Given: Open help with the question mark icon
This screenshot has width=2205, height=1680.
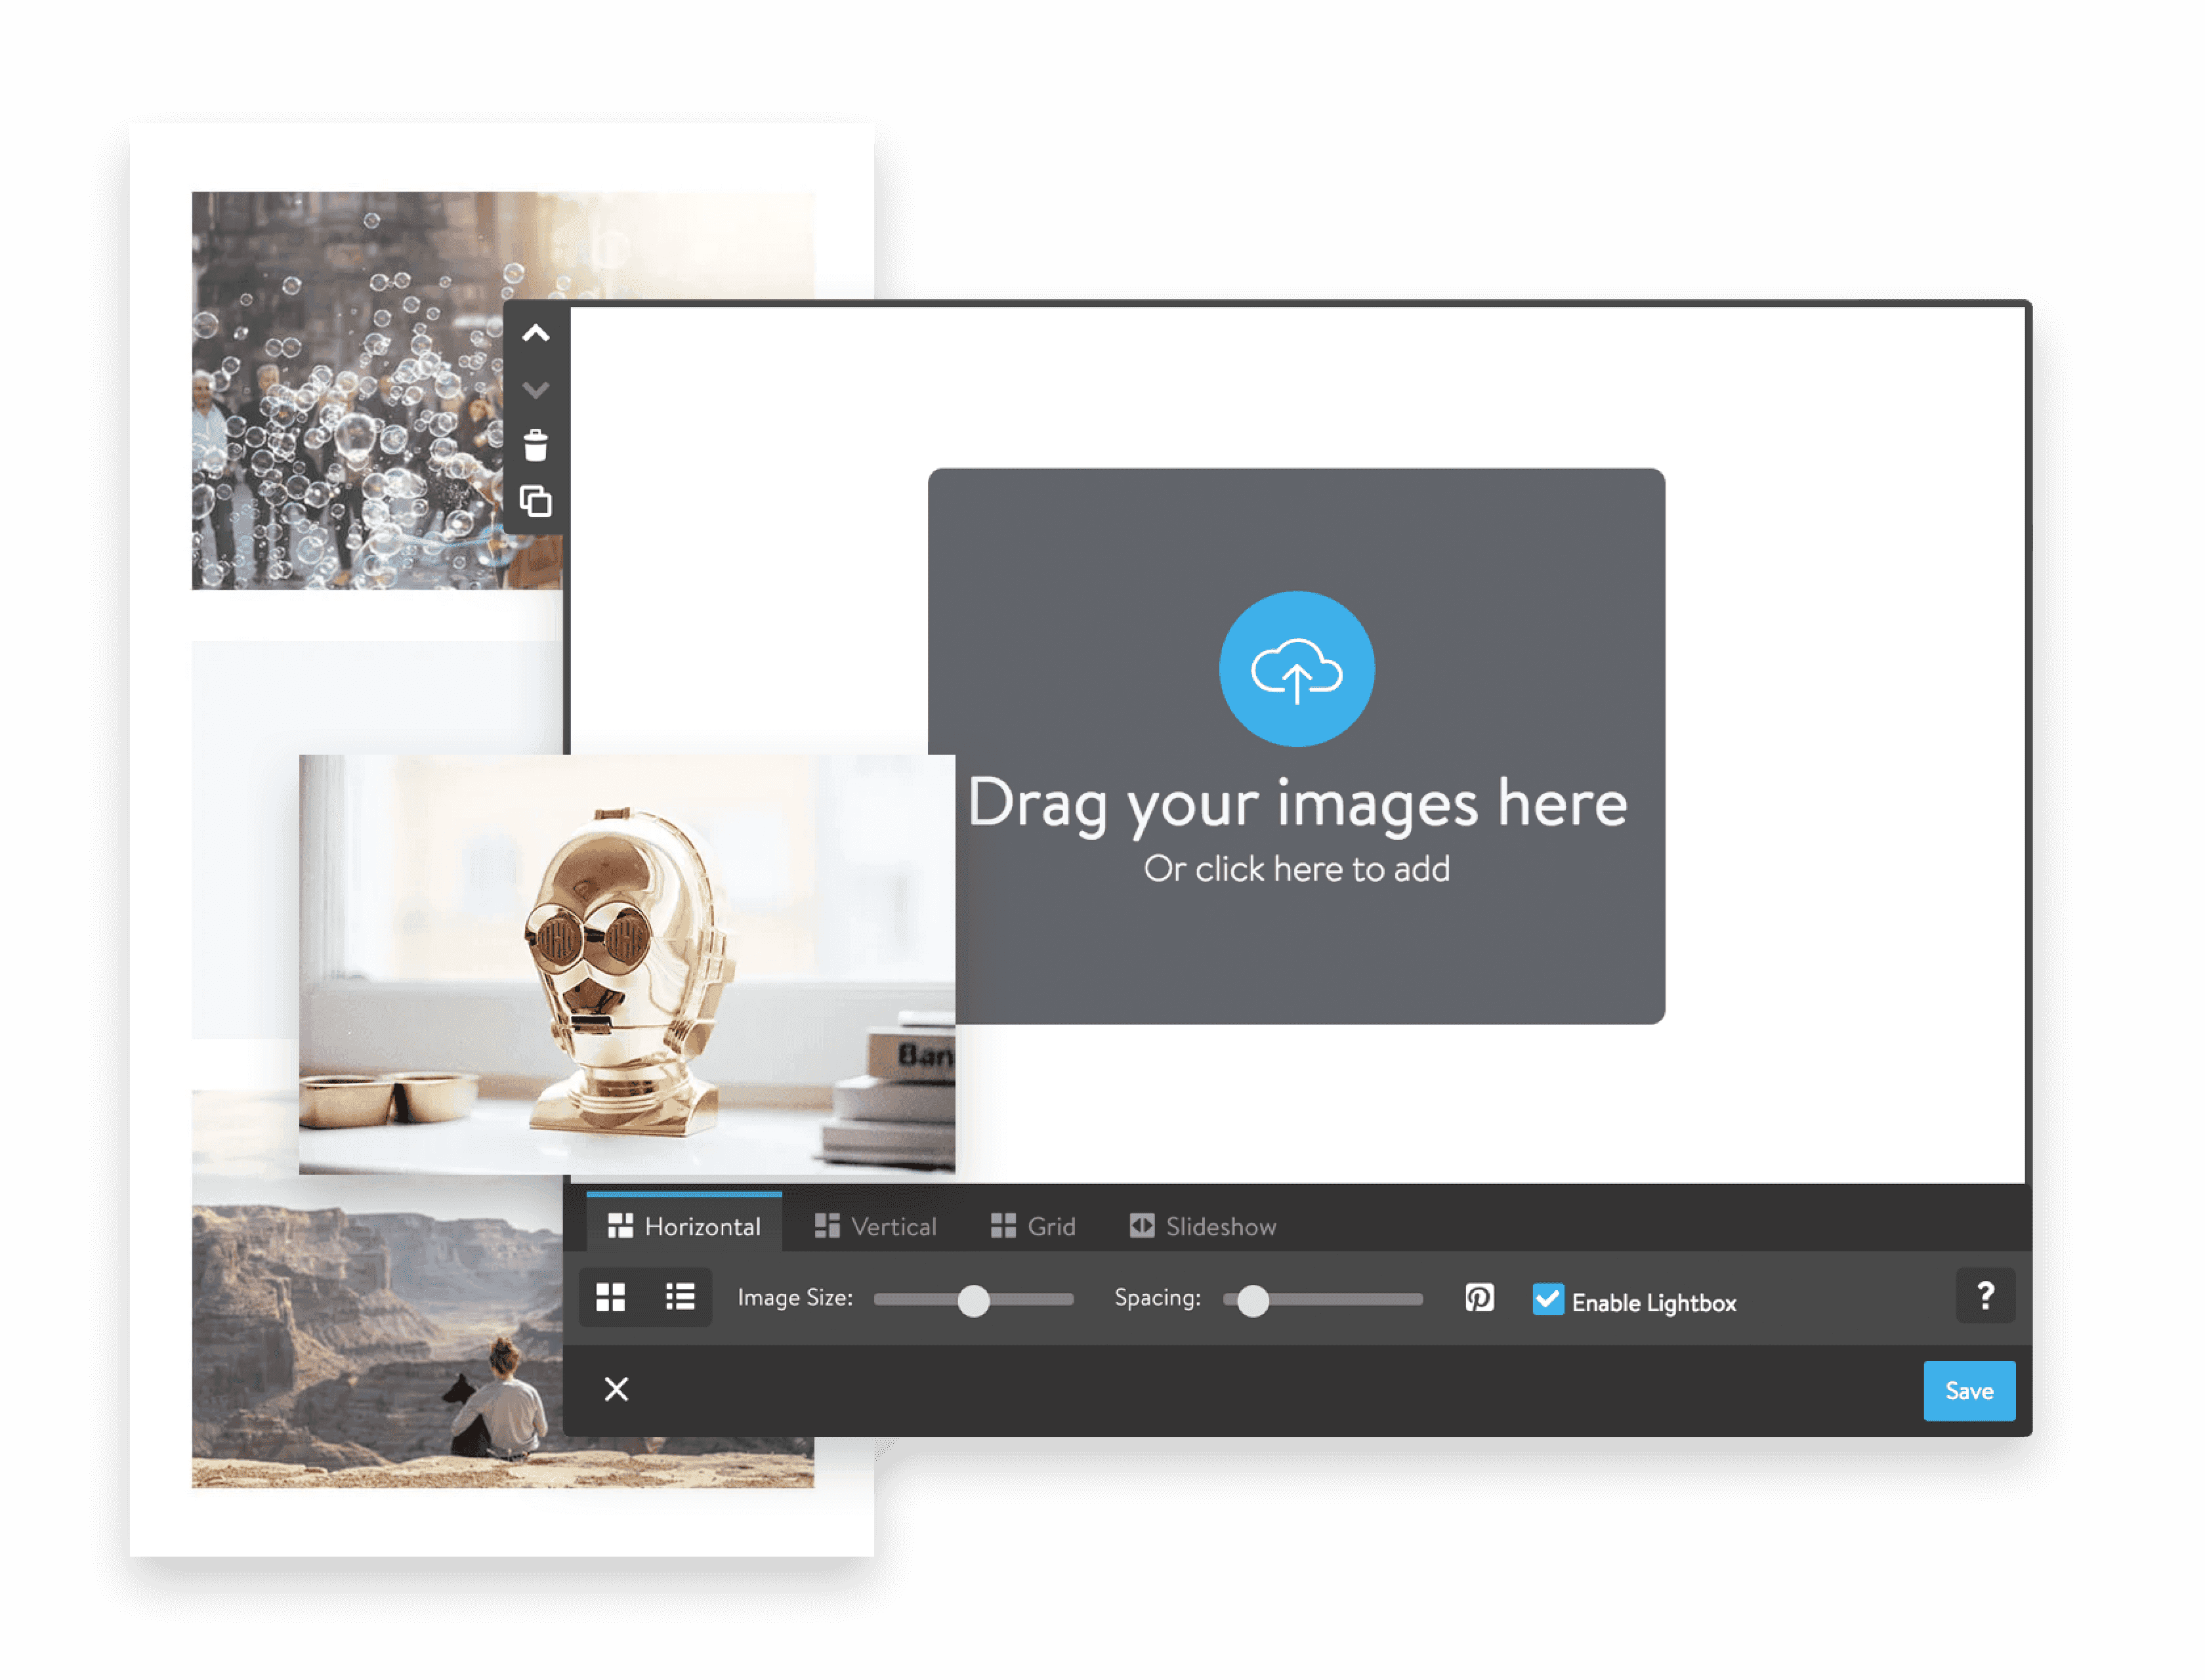Looking at the screenshot, I should pyautogui.click(x=1986, y=1296).
